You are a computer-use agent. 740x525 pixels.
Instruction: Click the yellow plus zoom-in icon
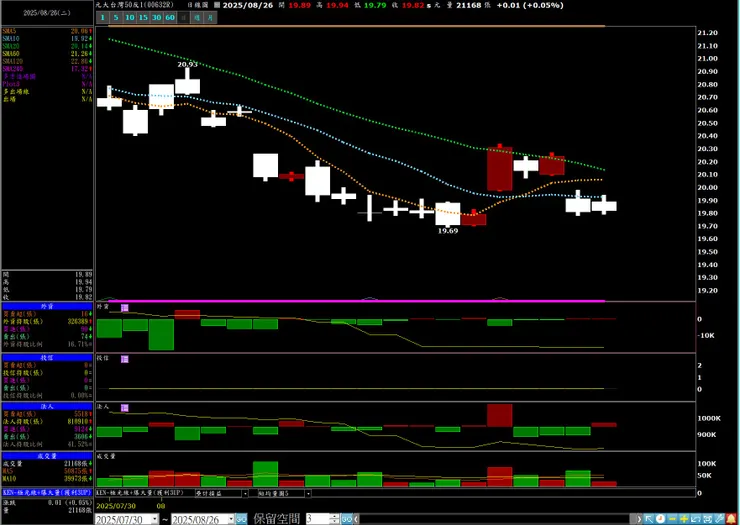point(684,519)
